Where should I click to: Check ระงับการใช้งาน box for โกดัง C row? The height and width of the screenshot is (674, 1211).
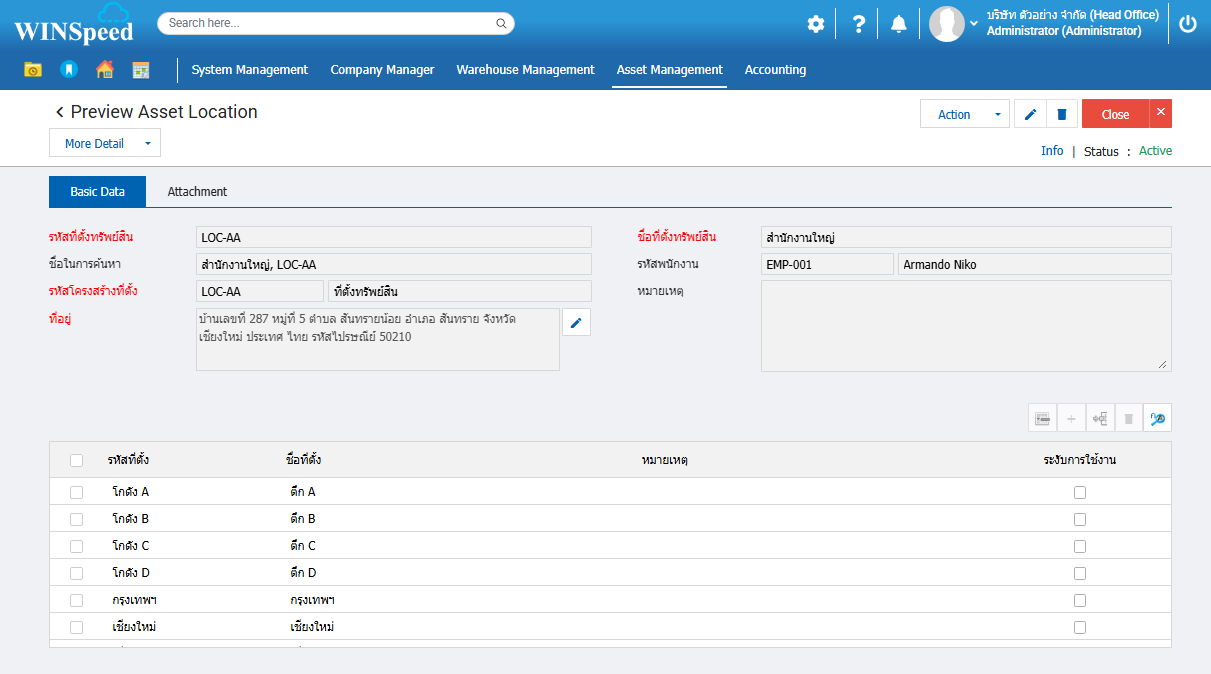pyautogui.click(x=1079, y=546)
